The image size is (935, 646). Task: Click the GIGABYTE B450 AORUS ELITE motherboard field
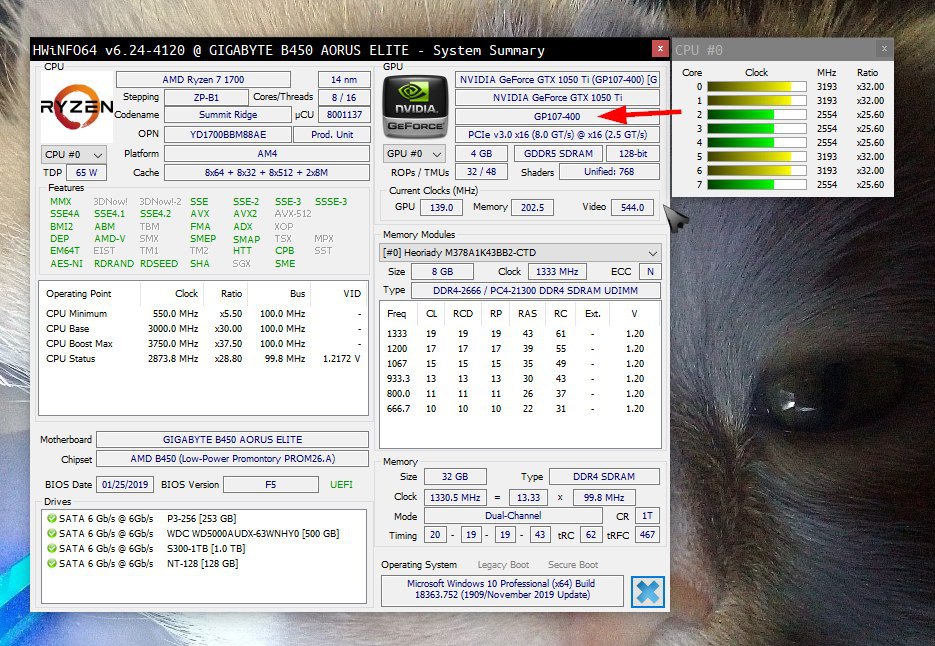coord(233,440)
